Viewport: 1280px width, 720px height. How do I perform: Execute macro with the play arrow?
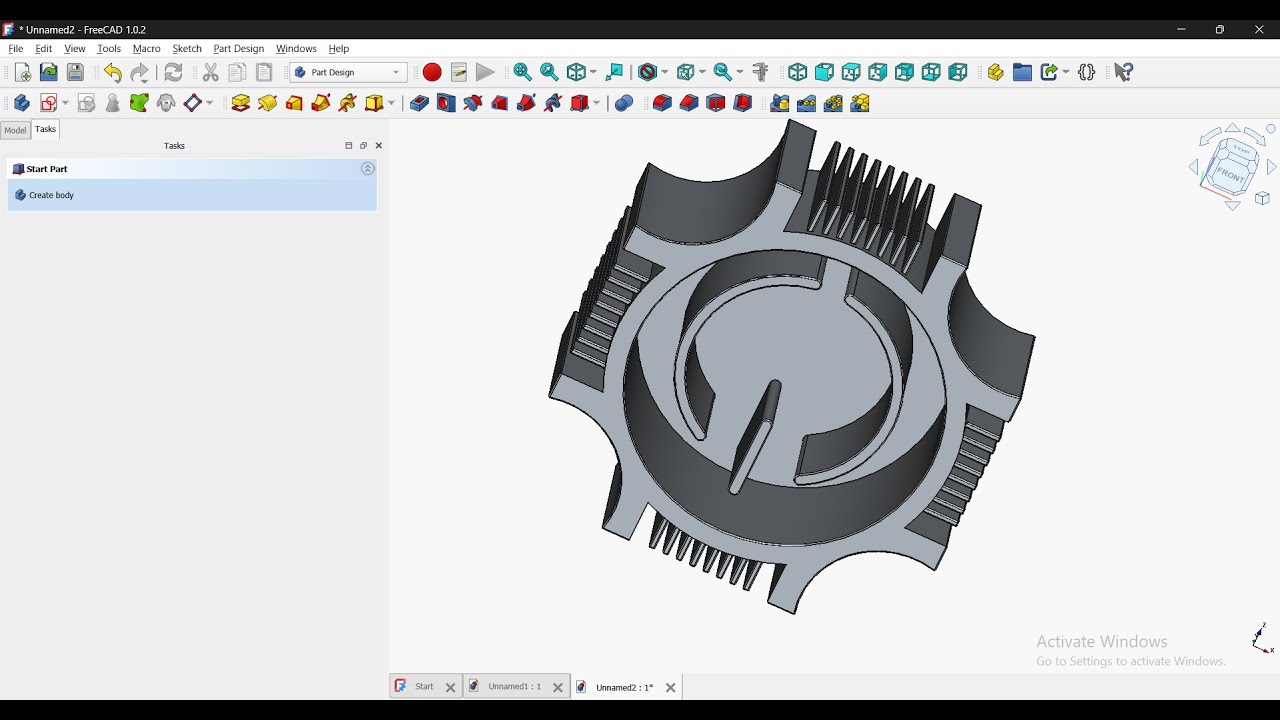coord(486,73)
